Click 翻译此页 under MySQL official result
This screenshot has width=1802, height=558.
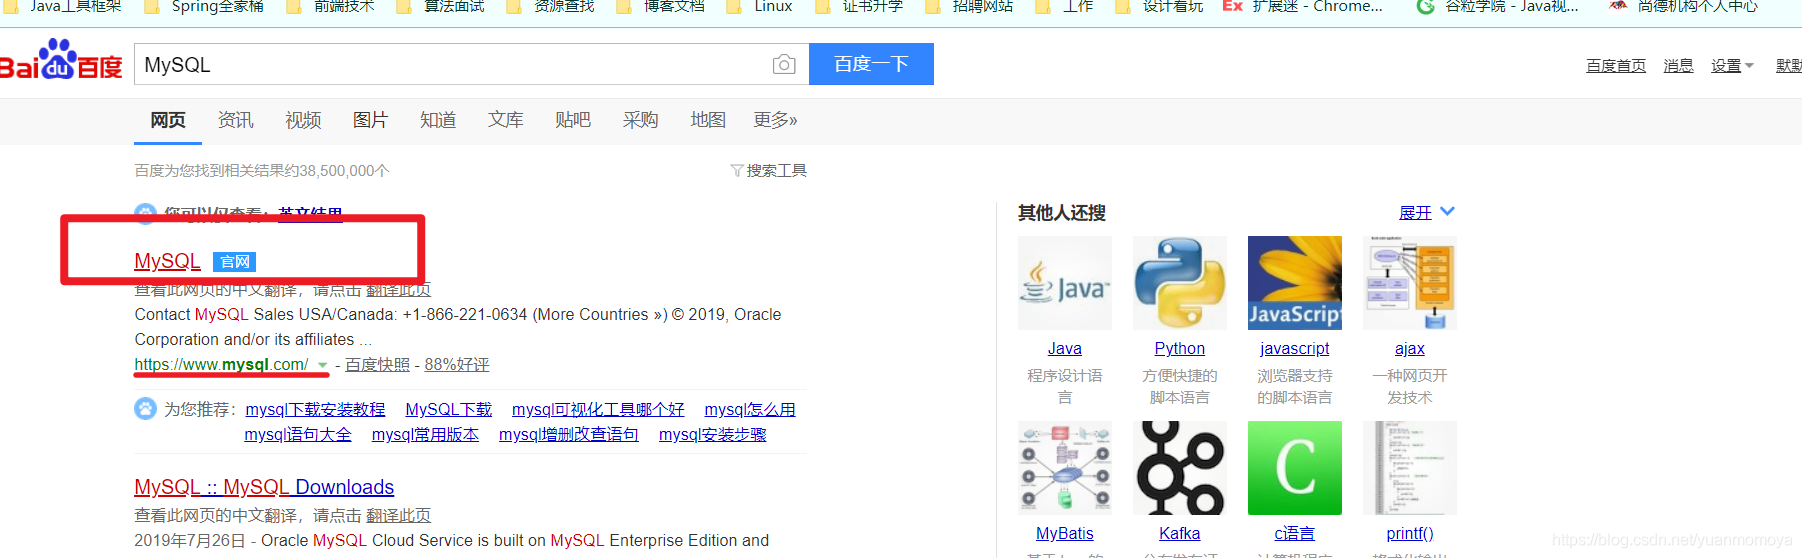398,290
